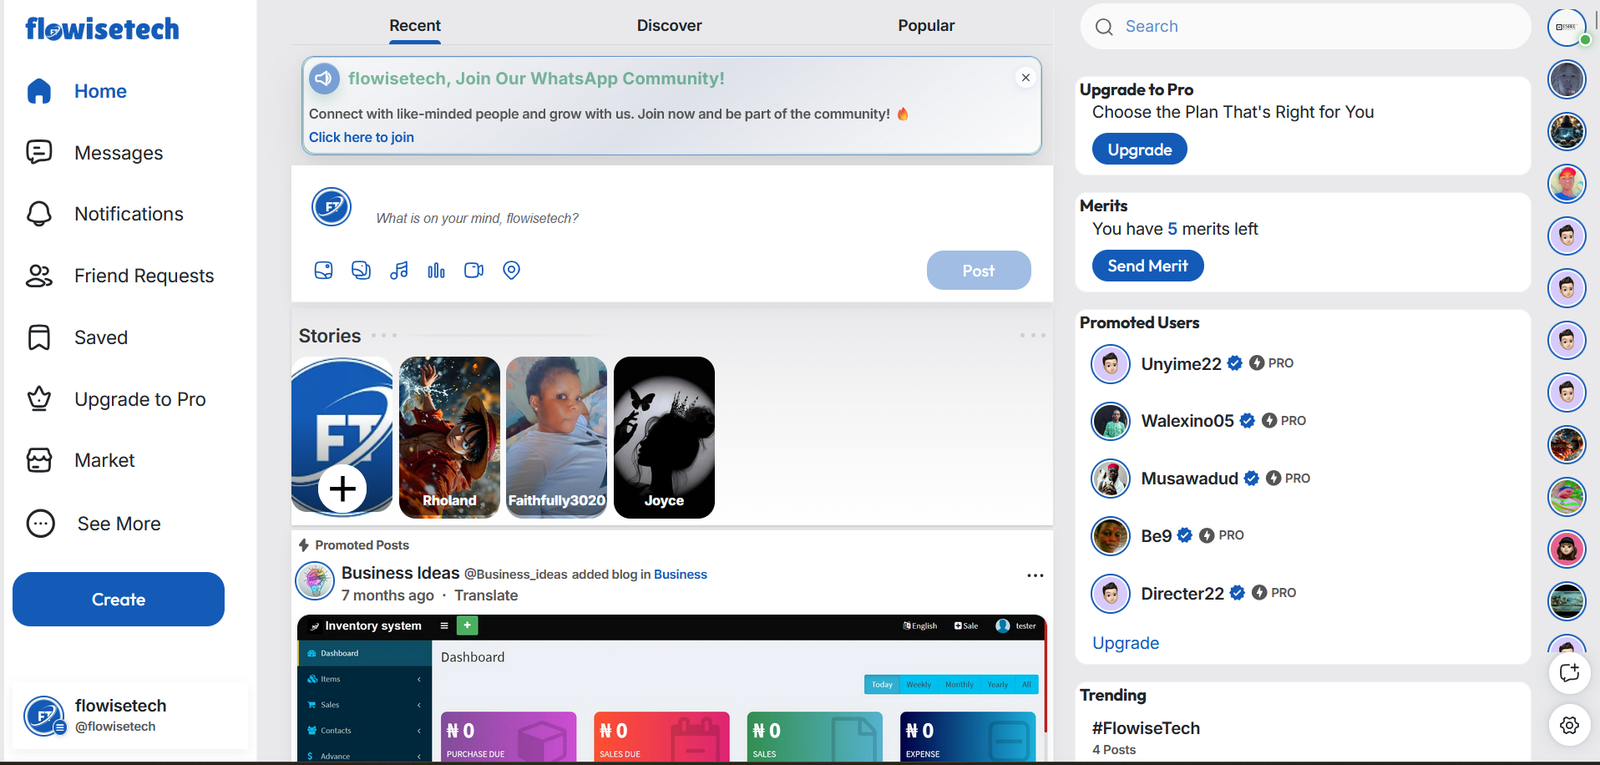Attach a photo using the image icon

coord(323,270)
